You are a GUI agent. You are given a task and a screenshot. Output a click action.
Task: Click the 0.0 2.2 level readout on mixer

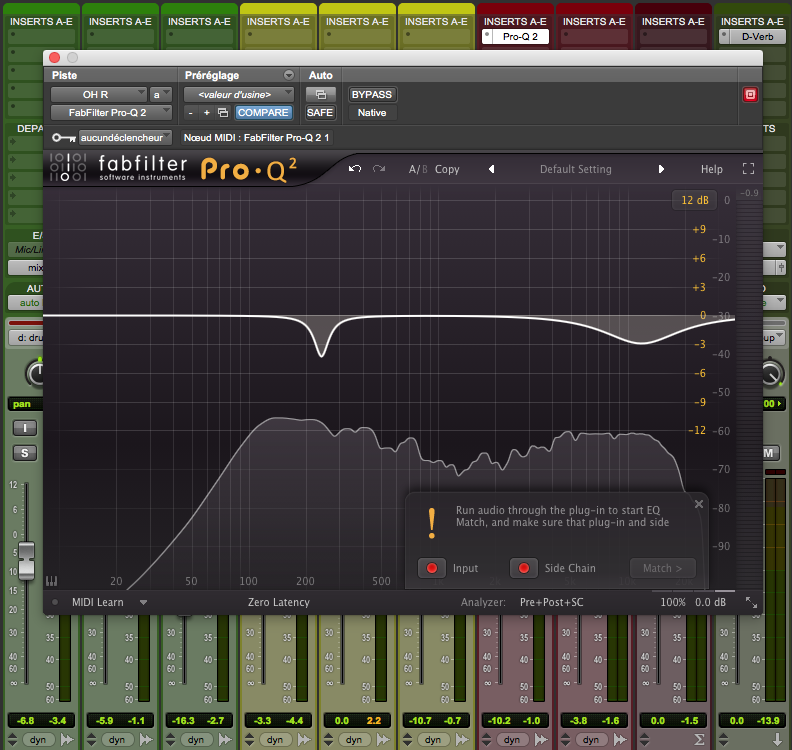(357, 721)
